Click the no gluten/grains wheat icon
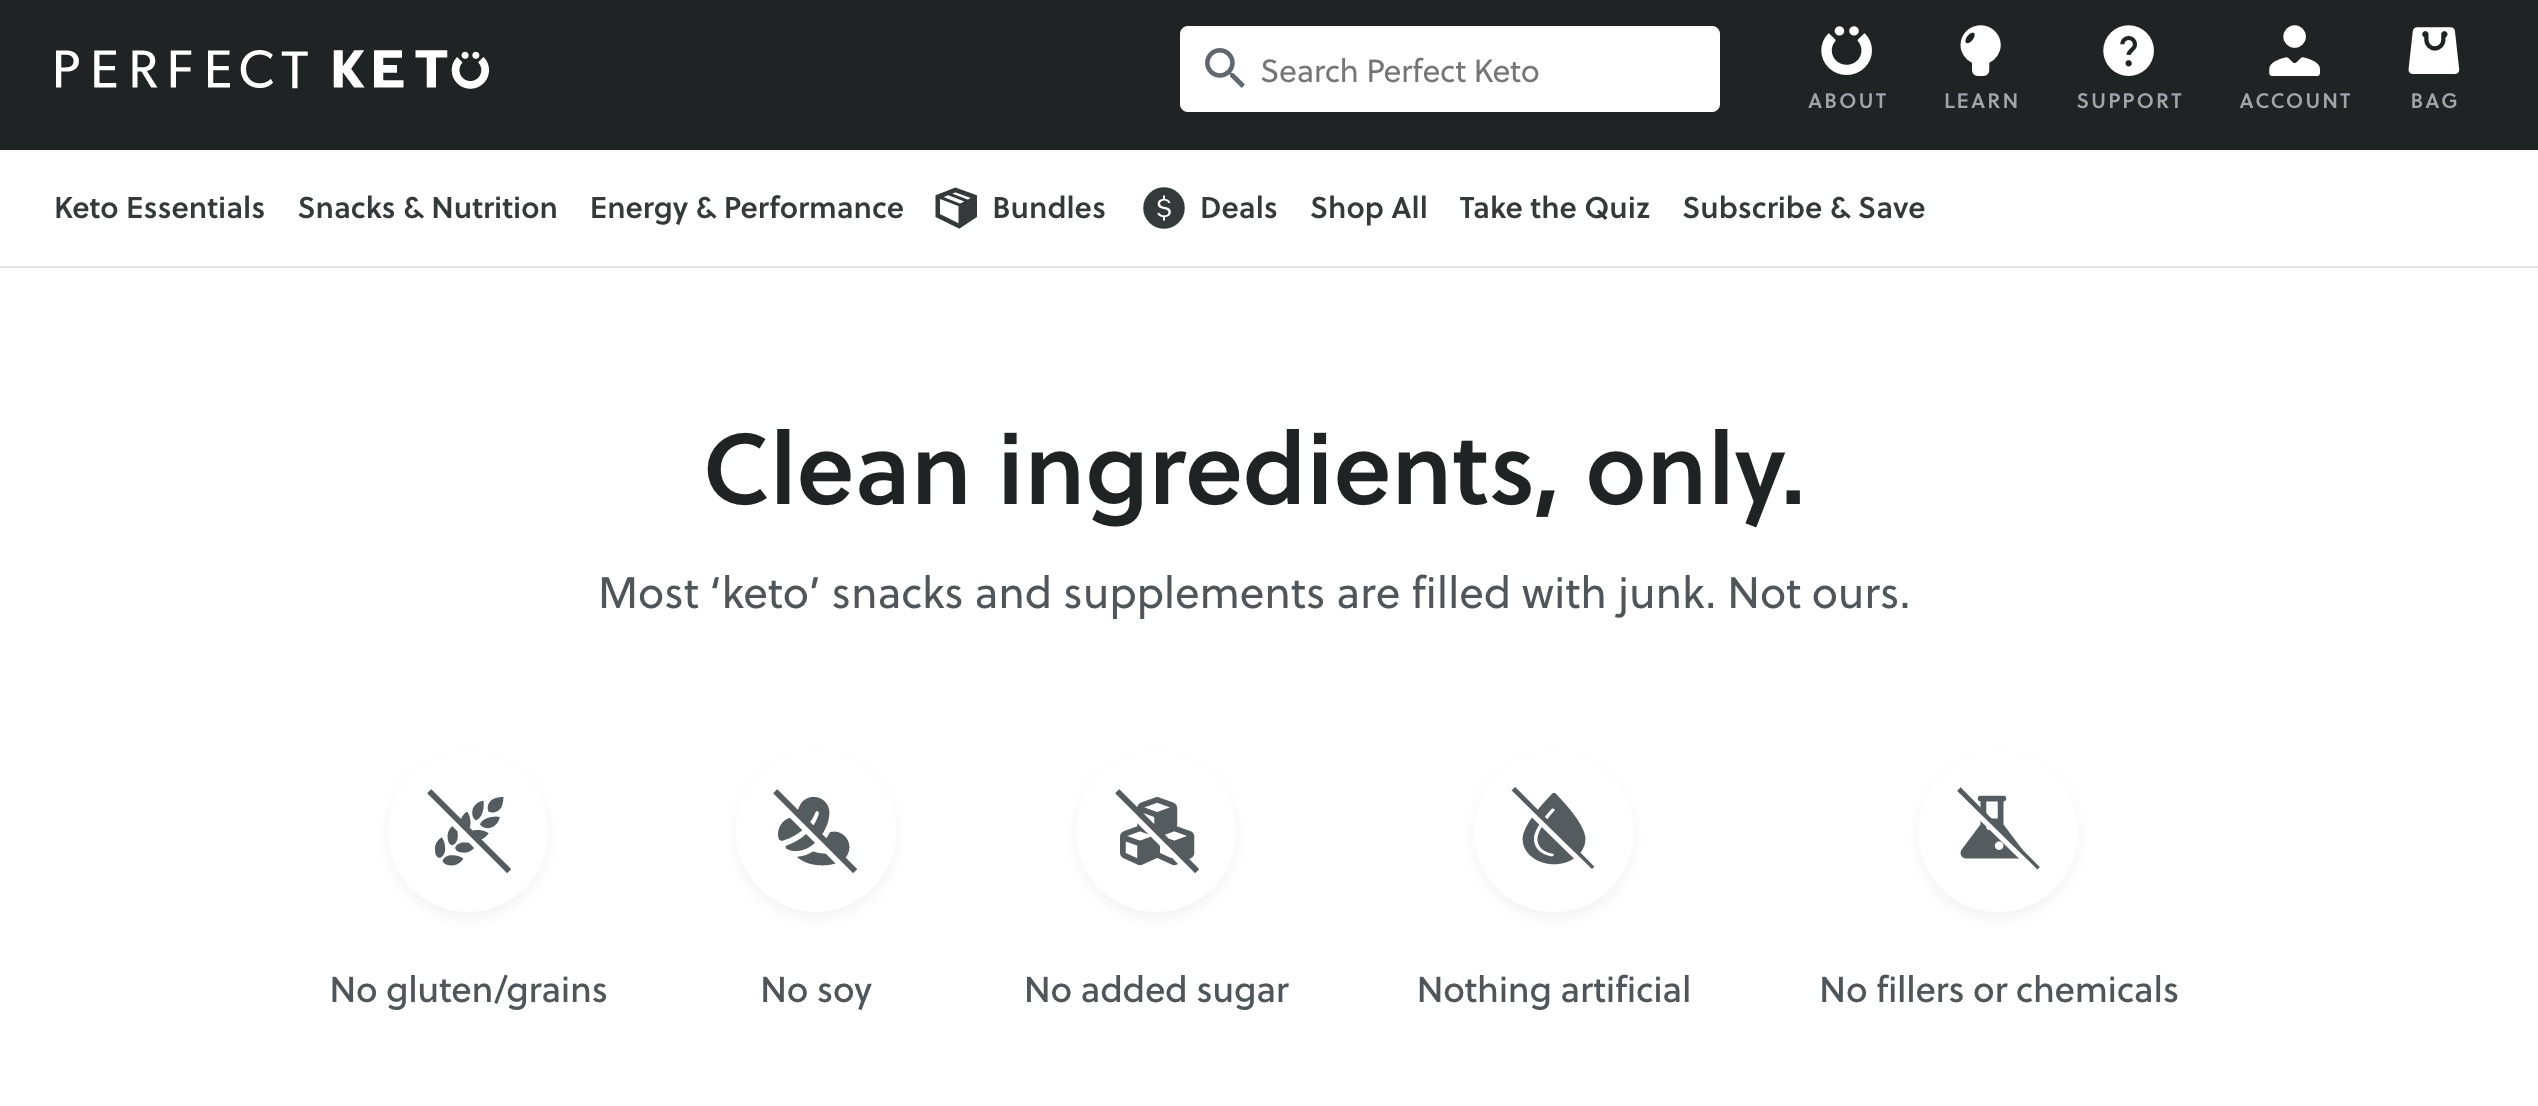Screen dimensions: 2538x1106 coord(468,831)
